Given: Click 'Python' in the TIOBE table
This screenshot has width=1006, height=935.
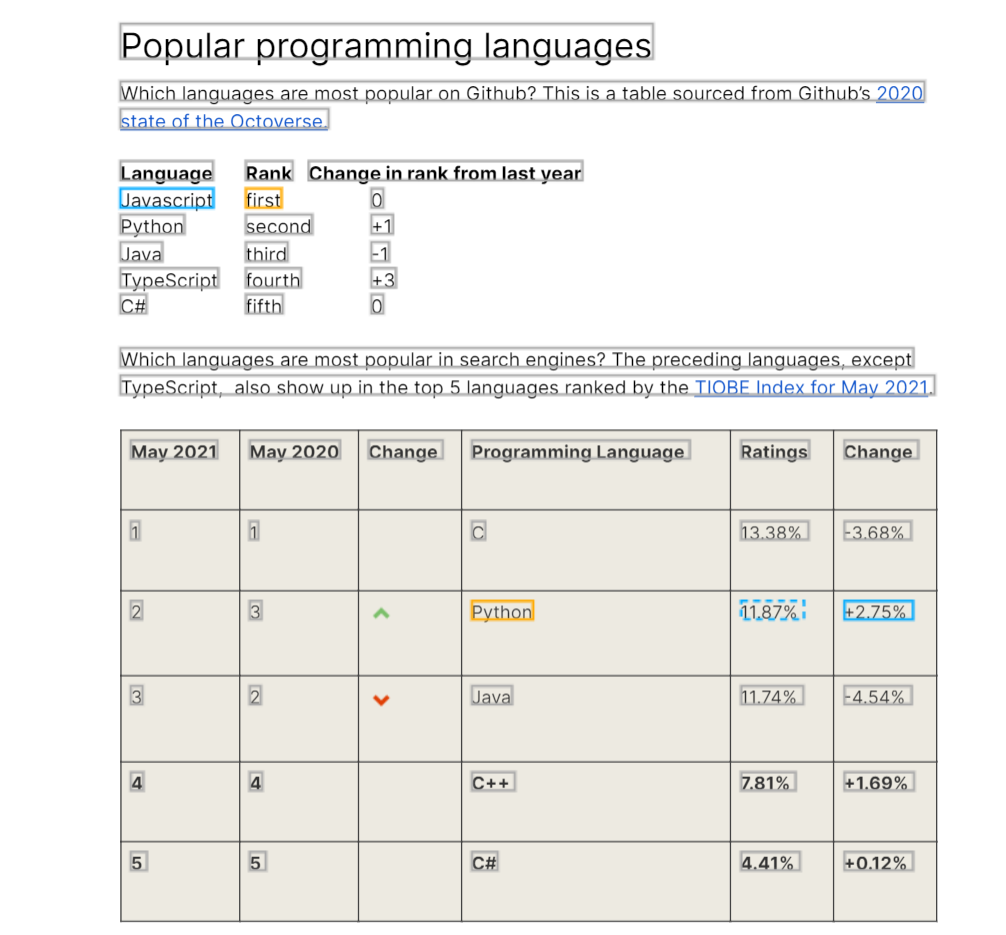Looking at the screenshot, I should click(x=502, y=611).
